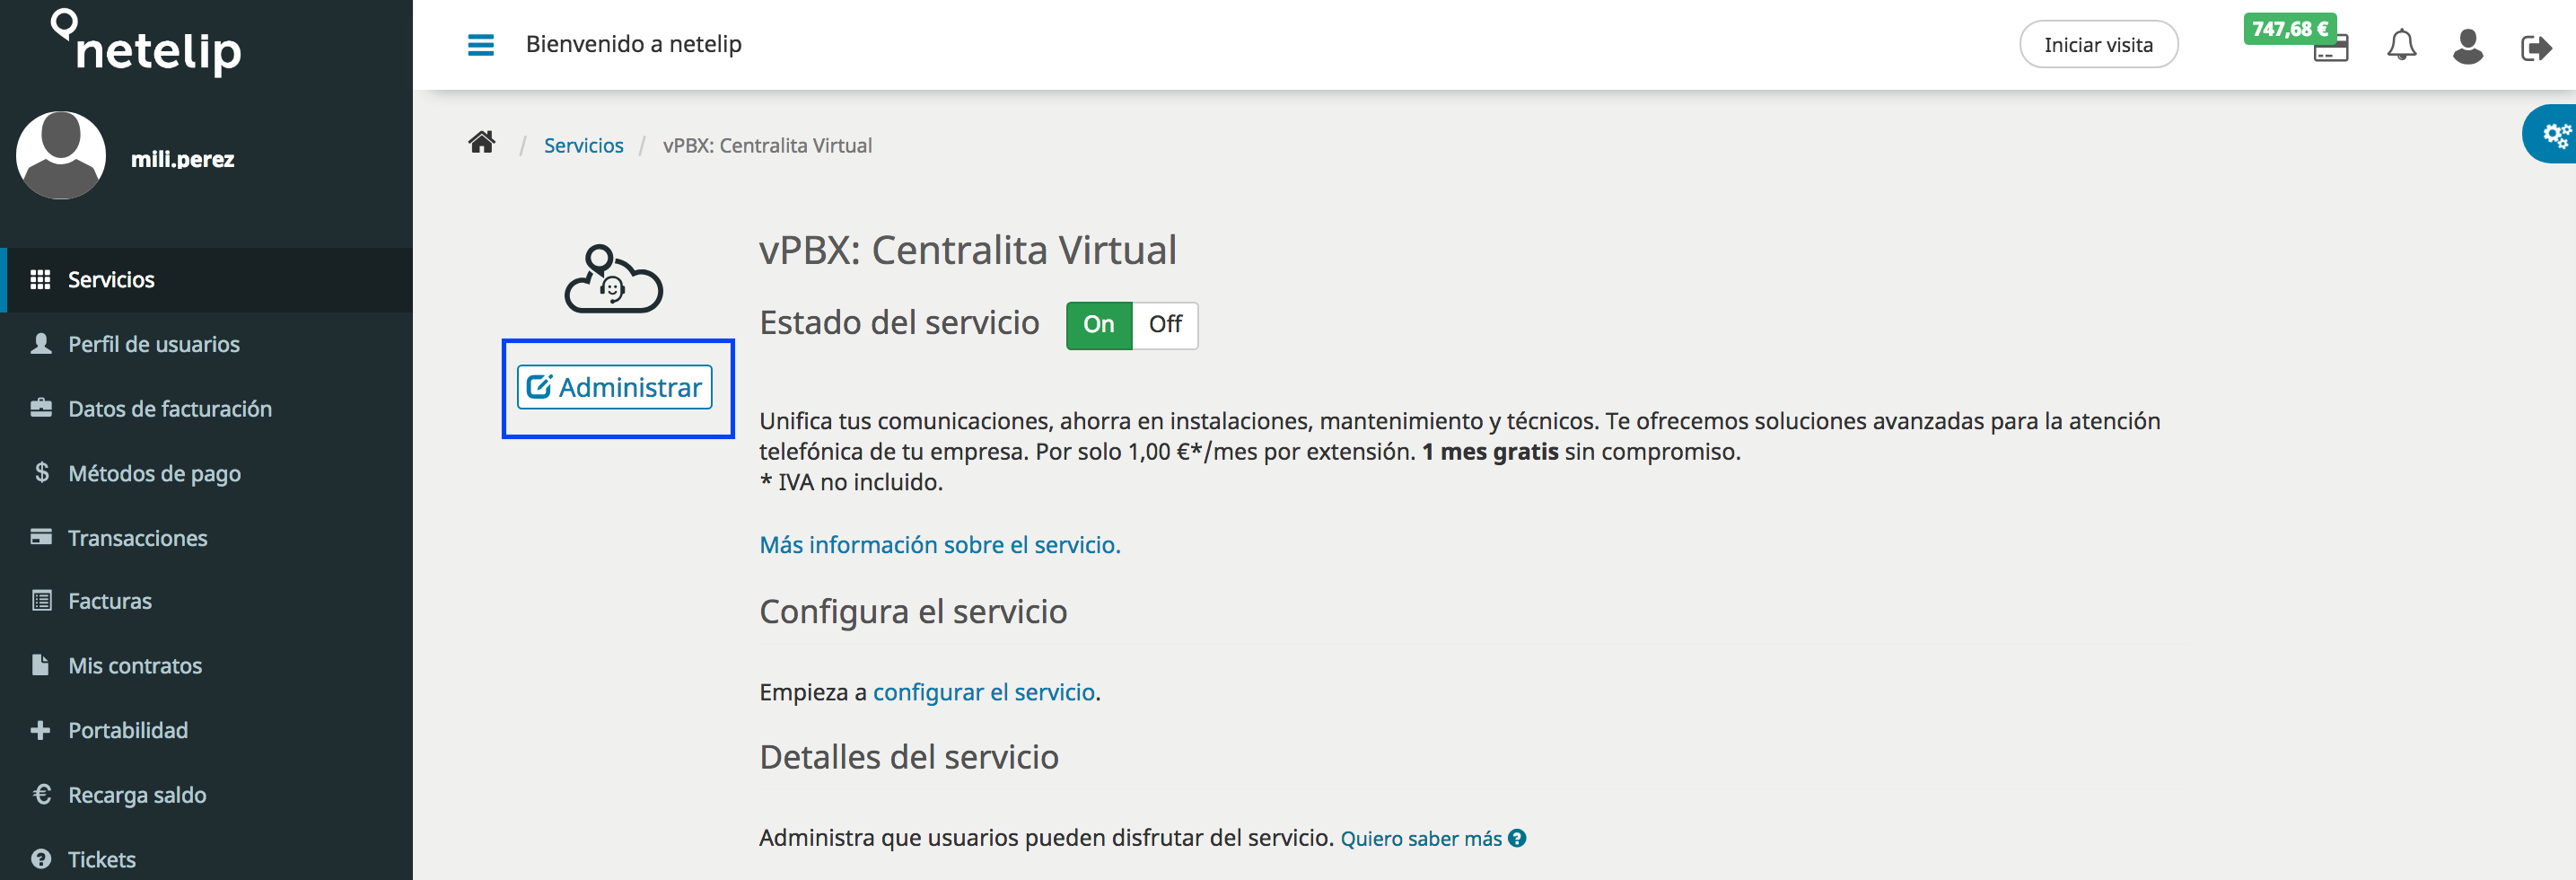The image size is (2576, 880).
Task: Follow the configurar el servicio link
Action: (x=984, y=692)
